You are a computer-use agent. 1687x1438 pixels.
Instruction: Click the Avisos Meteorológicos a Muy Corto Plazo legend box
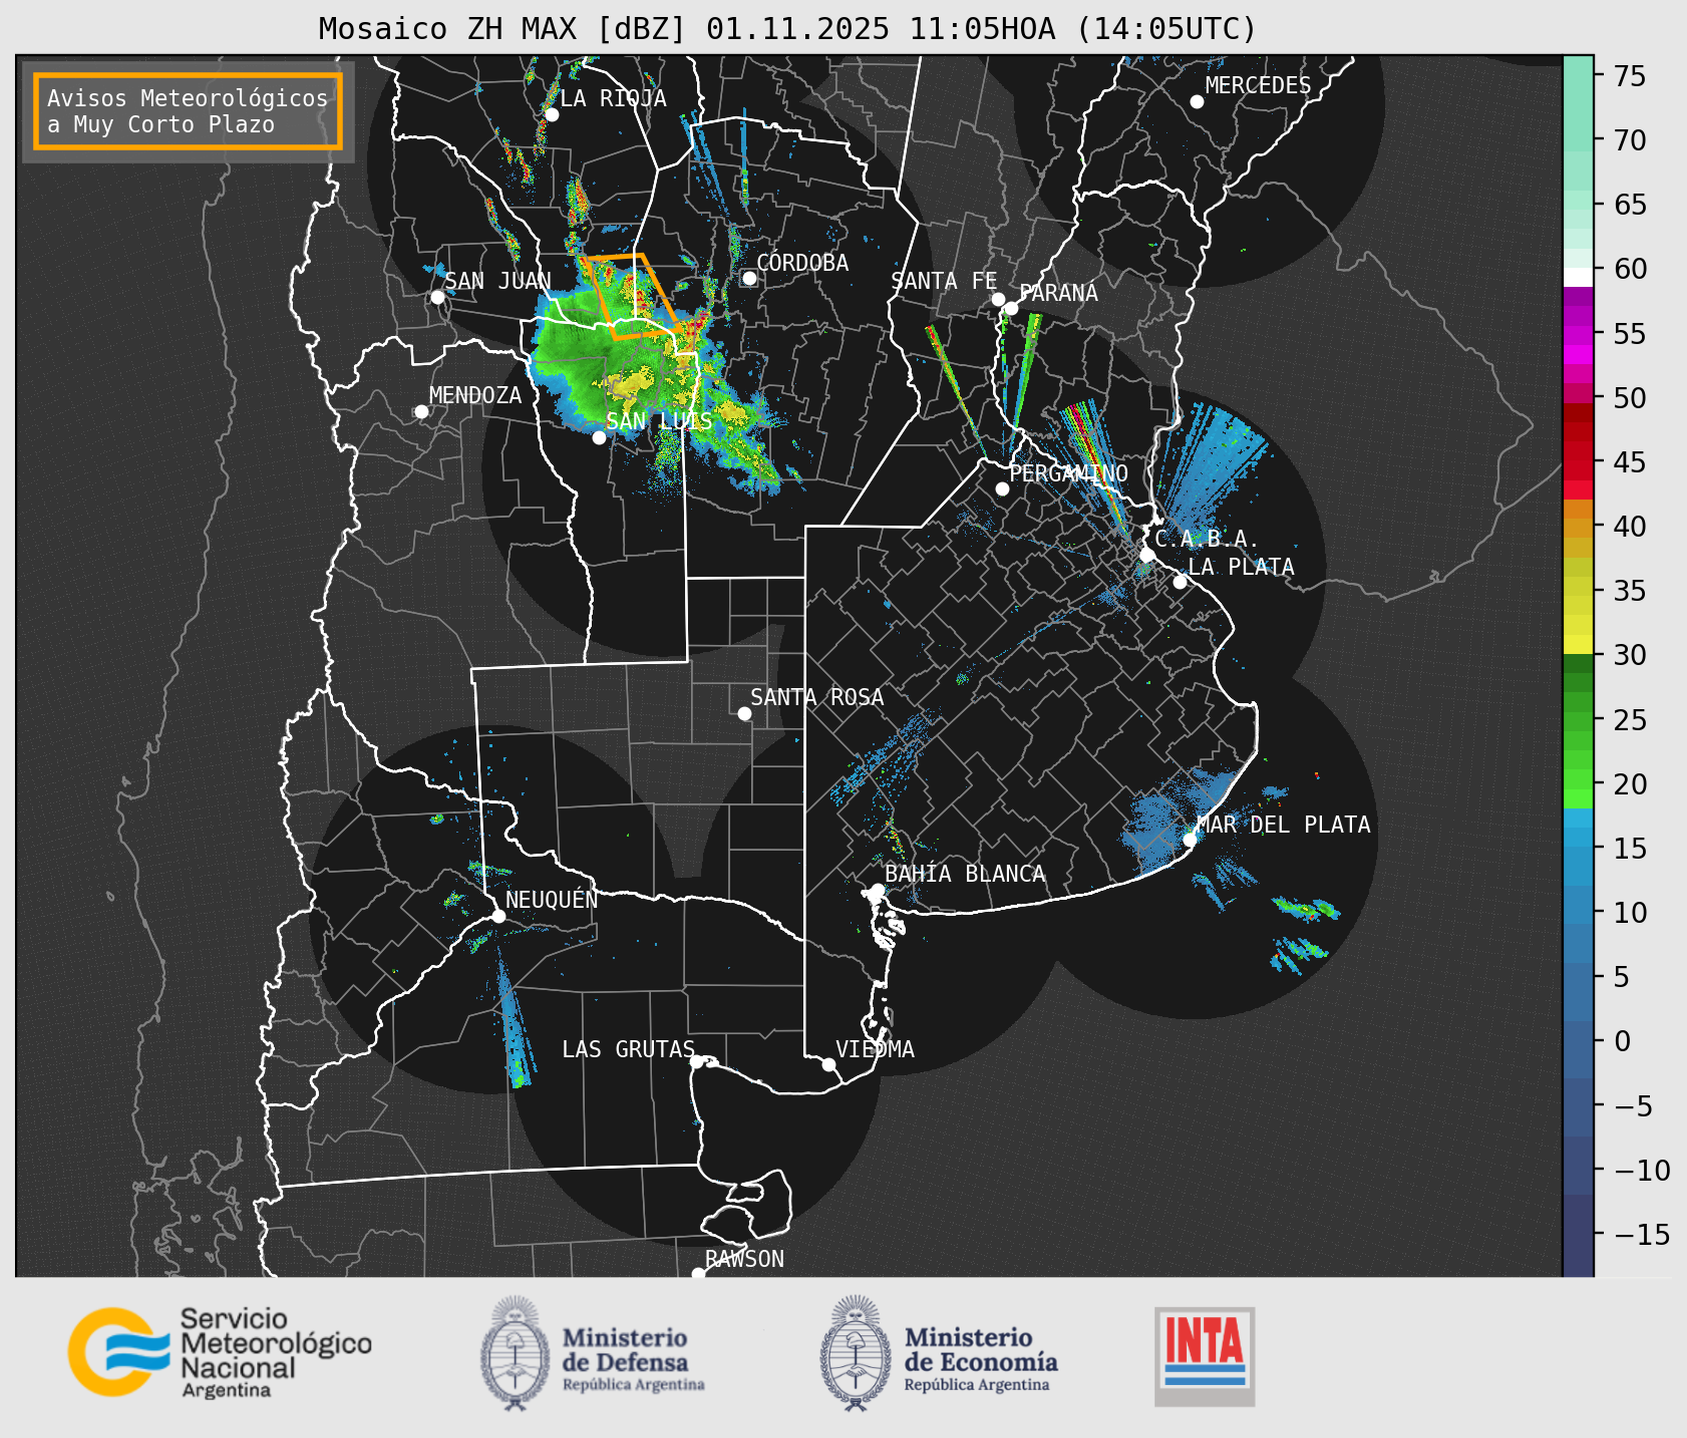point(188,111)
